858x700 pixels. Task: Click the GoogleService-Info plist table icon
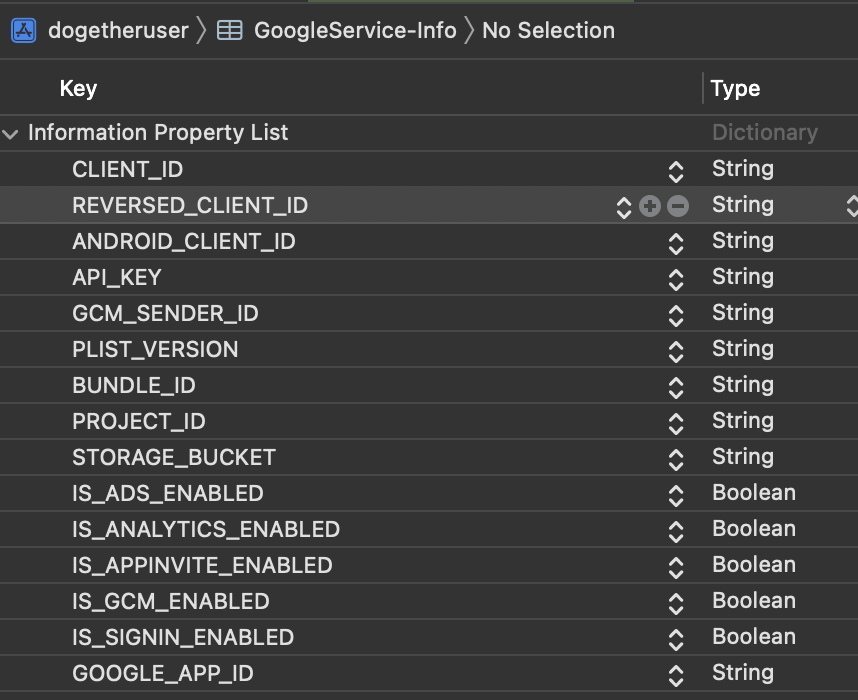230,31
